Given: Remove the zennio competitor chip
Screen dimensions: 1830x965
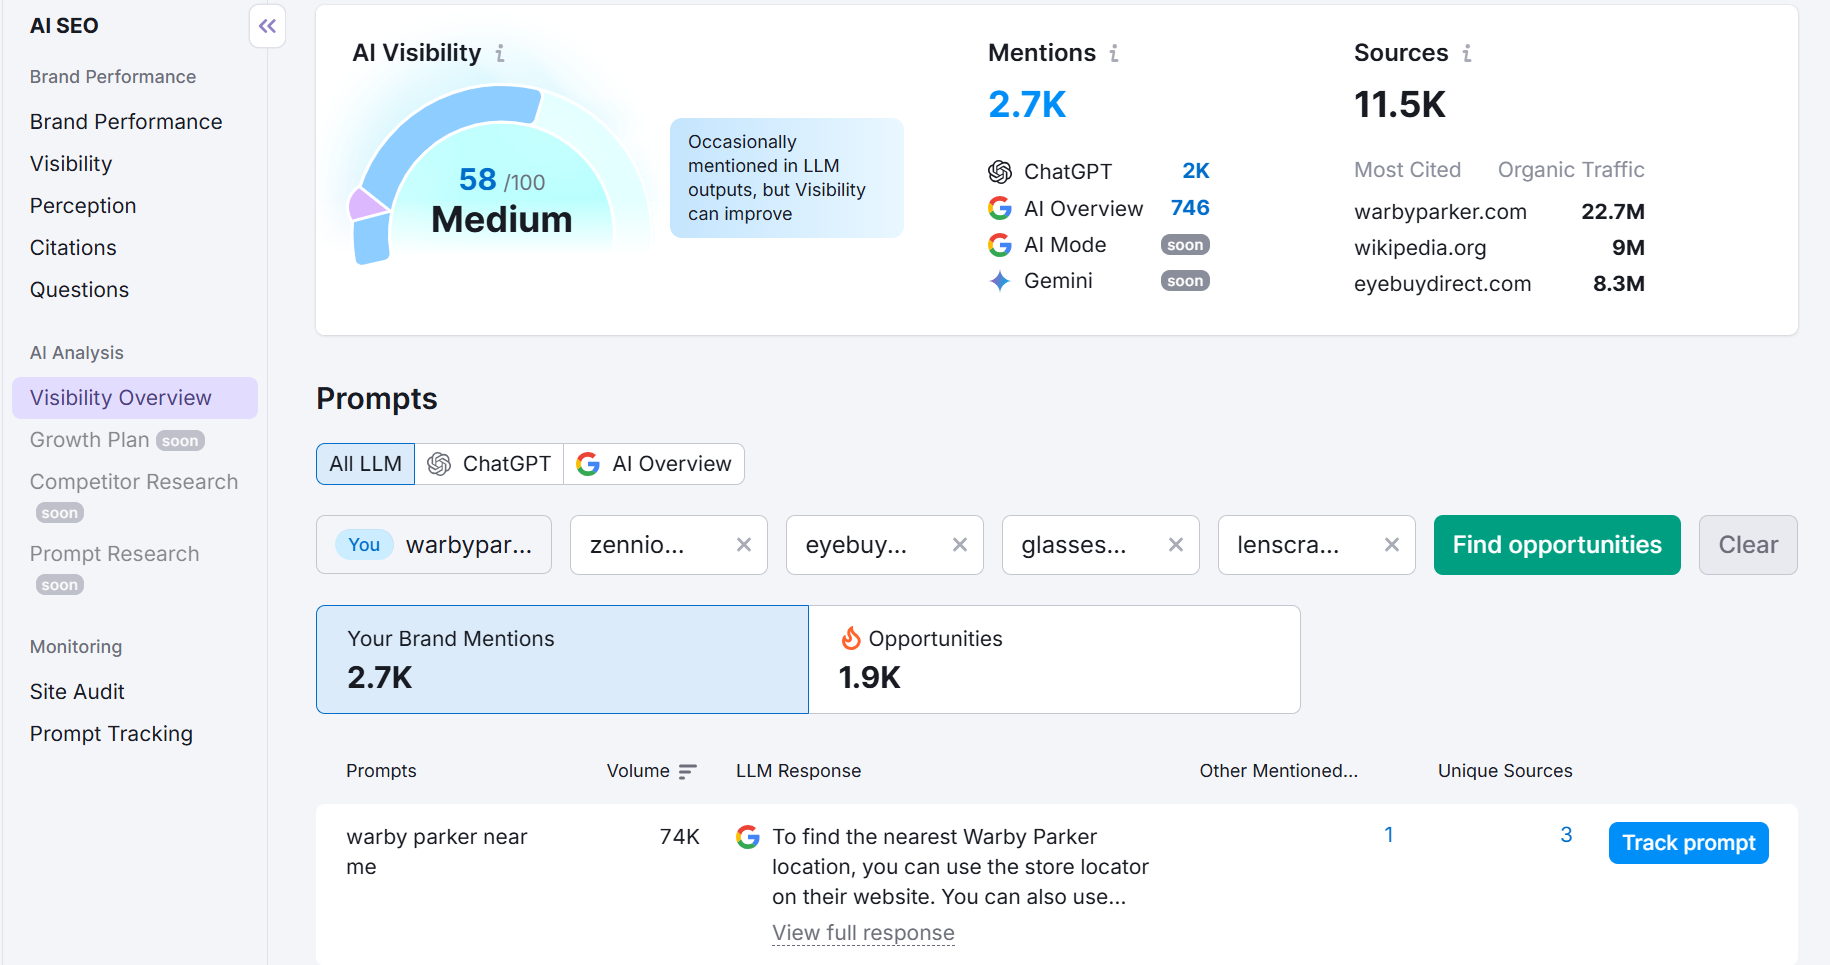Looking at the screenshot, I should 743,545.
